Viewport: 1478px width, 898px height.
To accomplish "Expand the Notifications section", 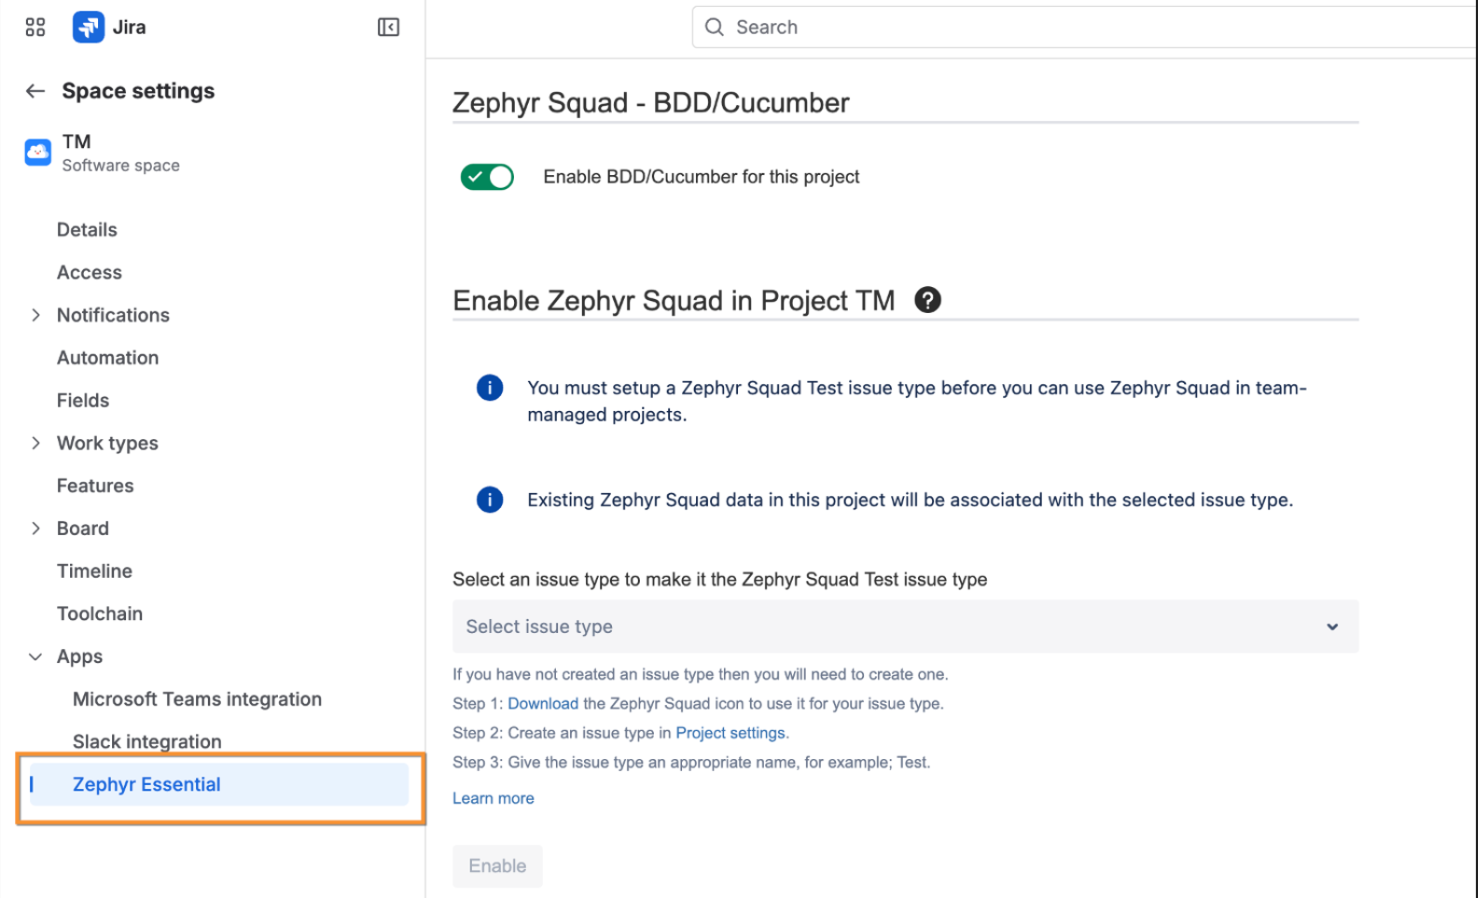I will [x=36, y=315].
